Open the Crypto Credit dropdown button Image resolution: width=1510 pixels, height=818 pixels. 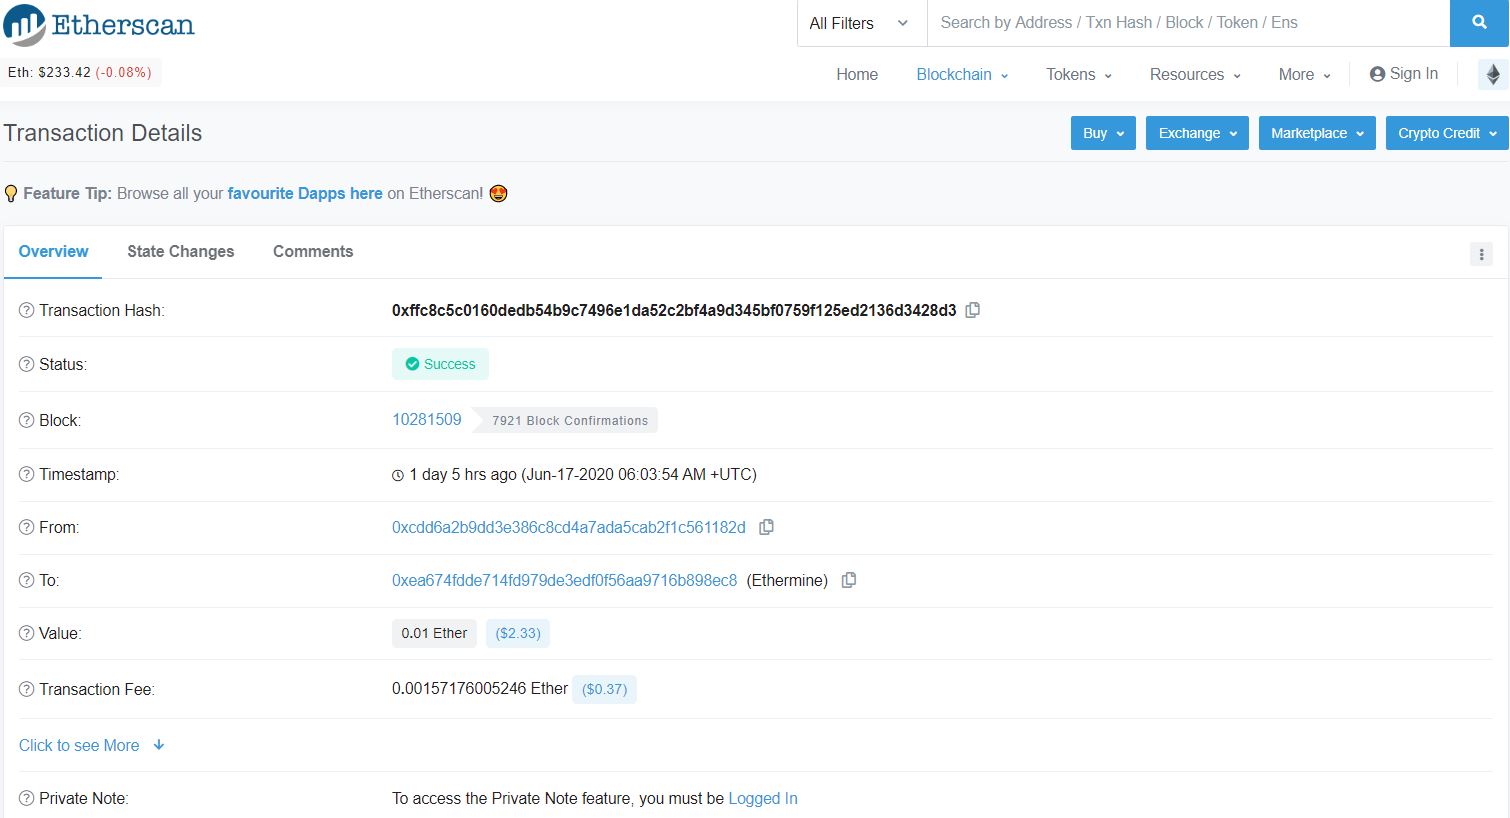1447,133
